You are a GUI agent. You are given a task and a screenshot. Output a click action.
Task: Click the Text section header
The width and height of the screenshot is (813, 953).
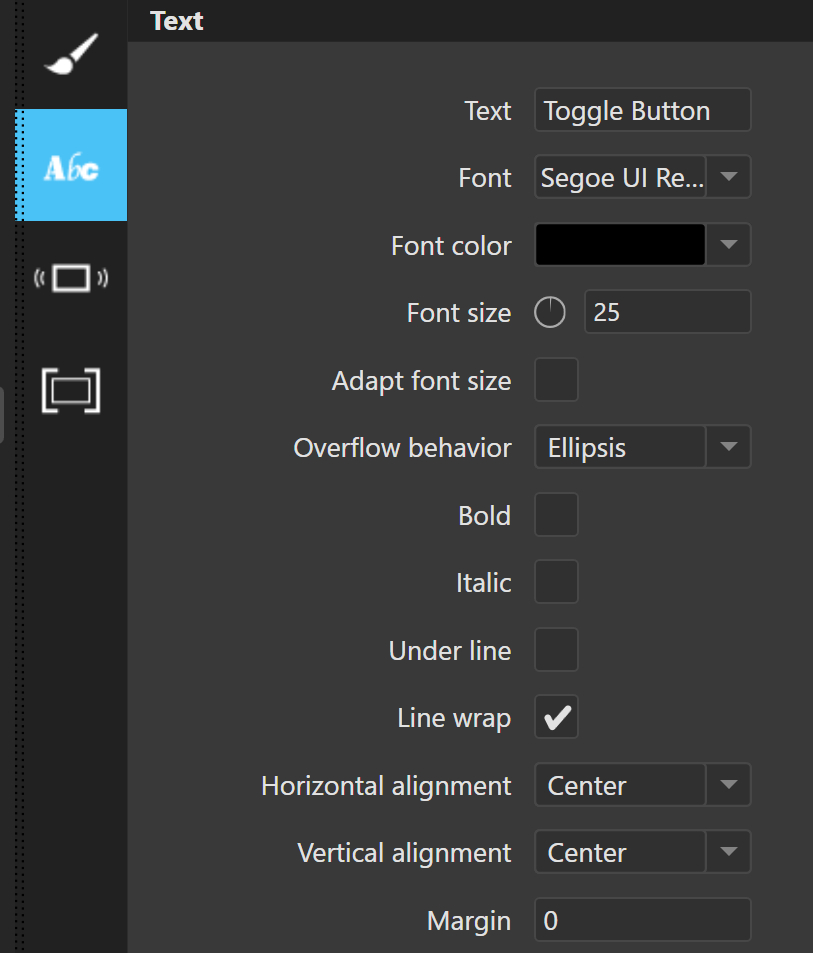tap(176, 21)
